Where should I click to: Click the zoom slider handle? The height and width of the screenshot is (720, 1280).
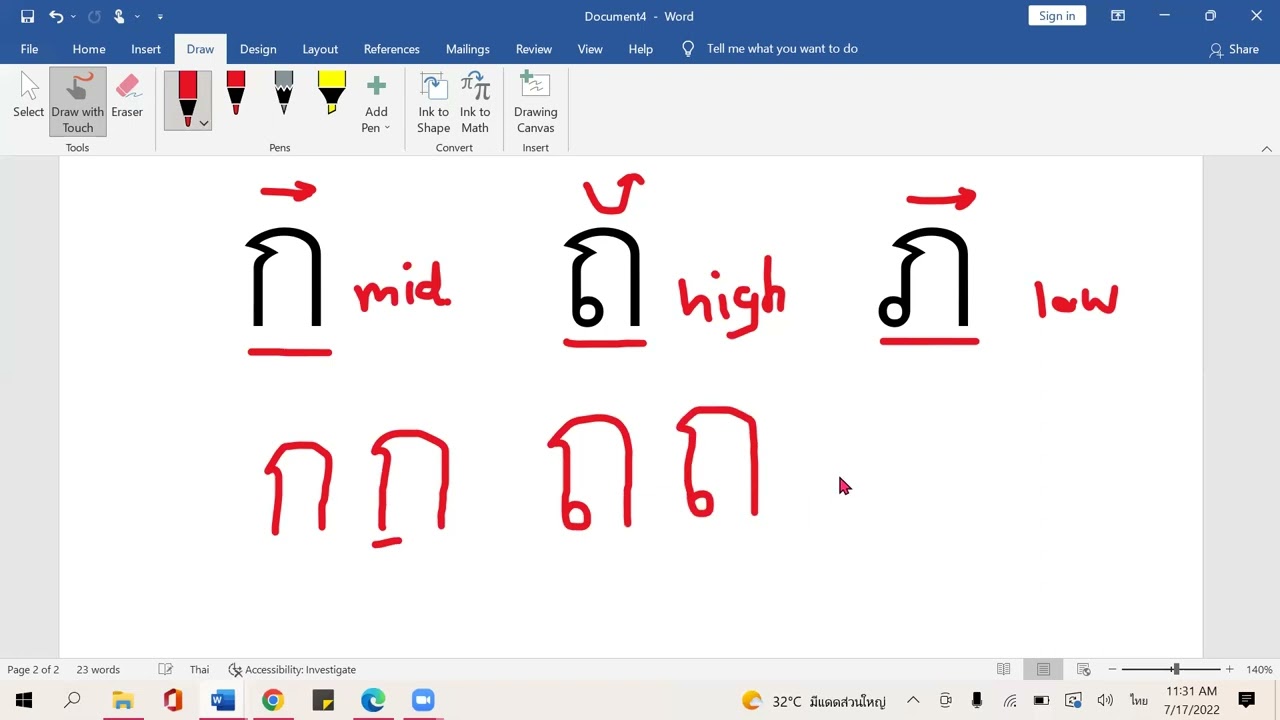pyautogui.click(x=1176, y=670)
